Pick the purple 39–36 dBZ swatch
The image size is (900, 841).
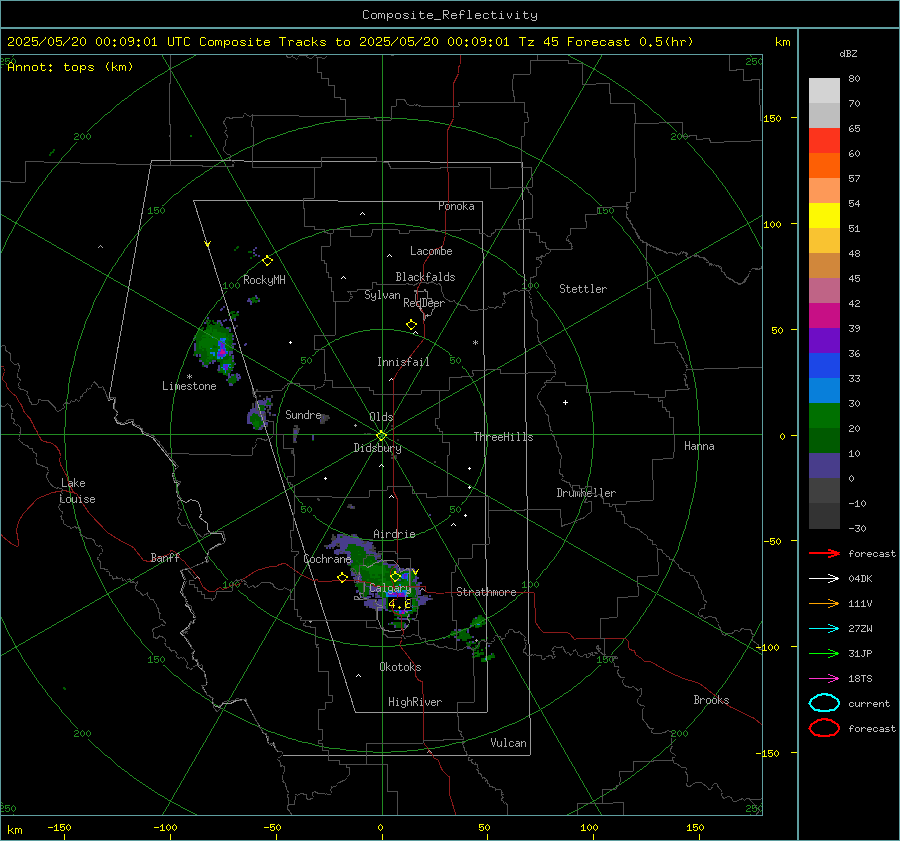coord(824,340)
